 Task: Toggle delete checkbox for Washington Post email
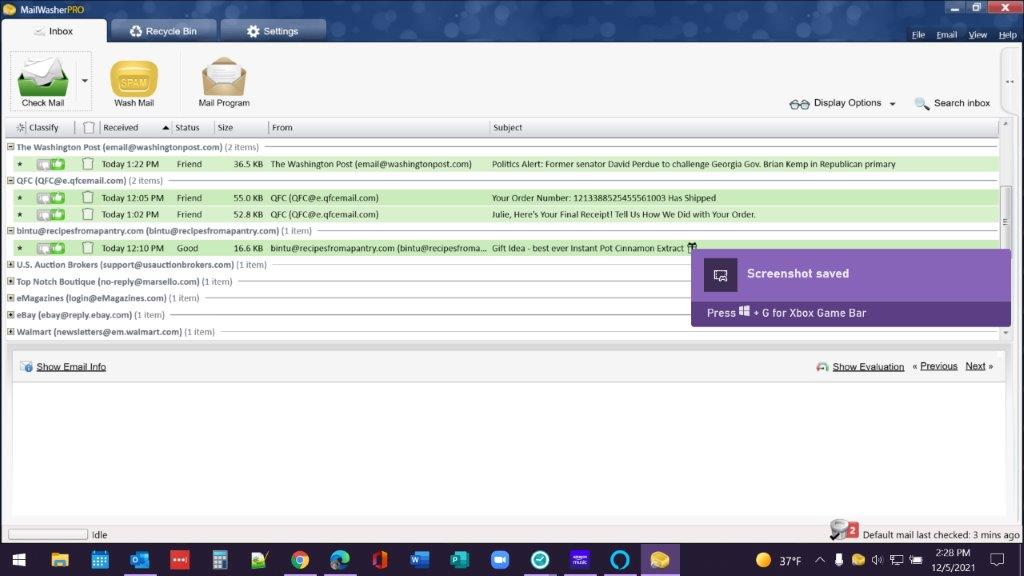[88, 164]
